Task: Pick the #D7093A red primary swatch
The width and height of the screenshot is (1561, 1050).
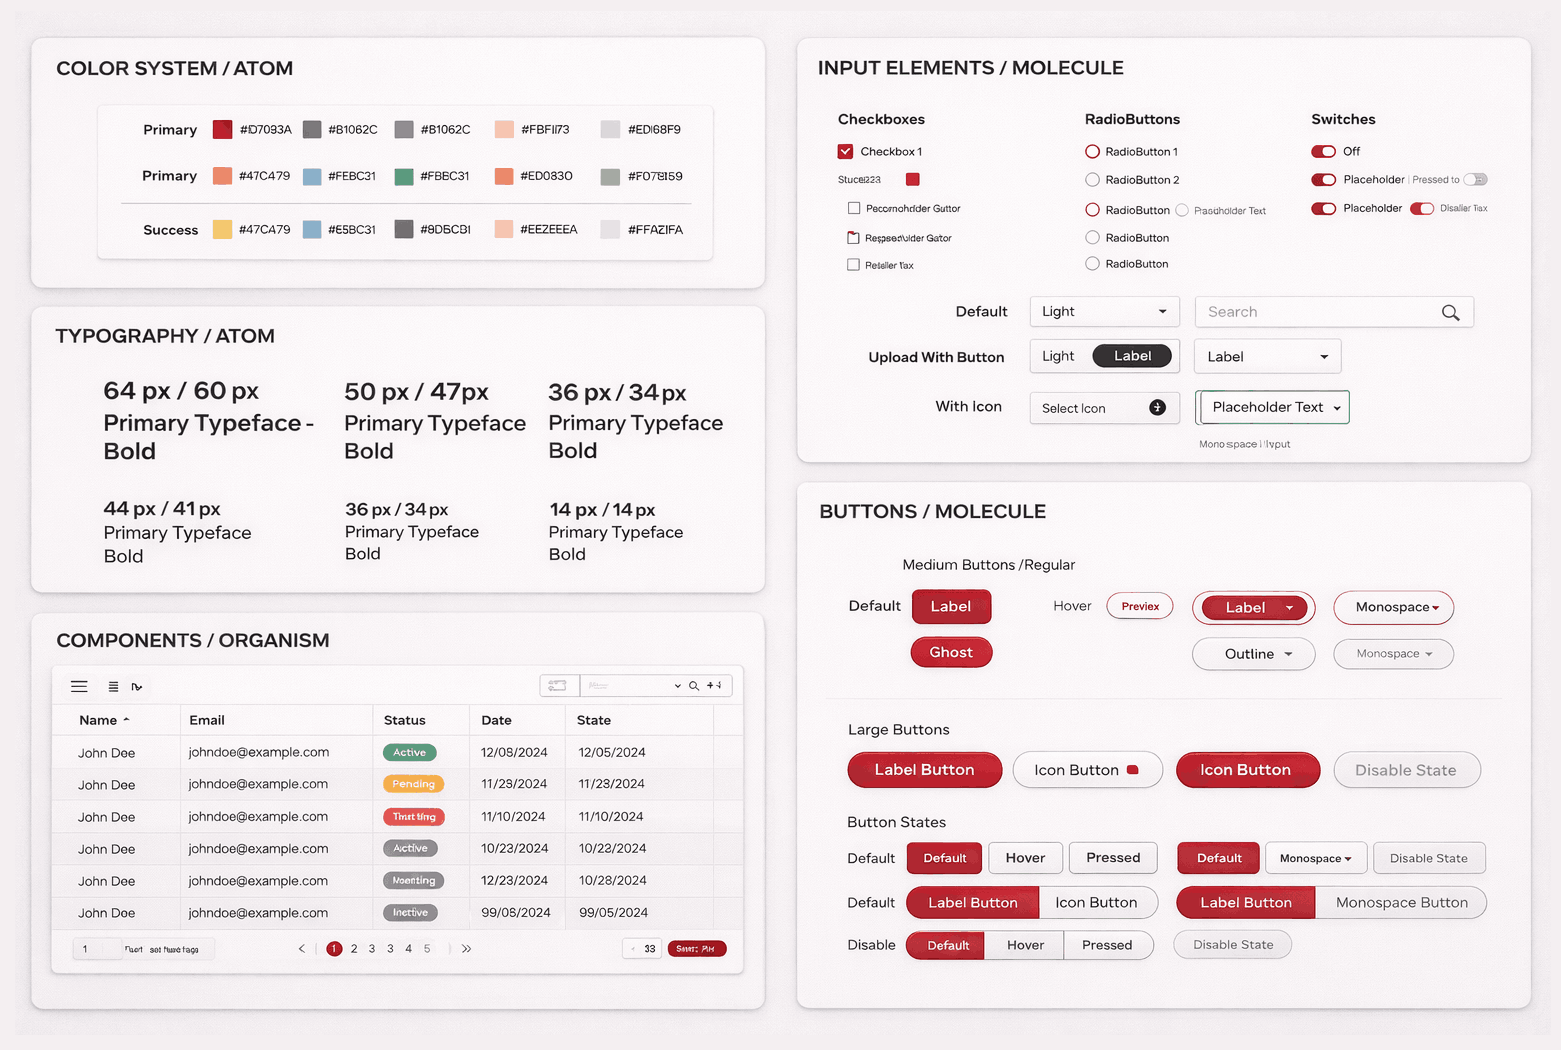Action: tap(223, 129)
